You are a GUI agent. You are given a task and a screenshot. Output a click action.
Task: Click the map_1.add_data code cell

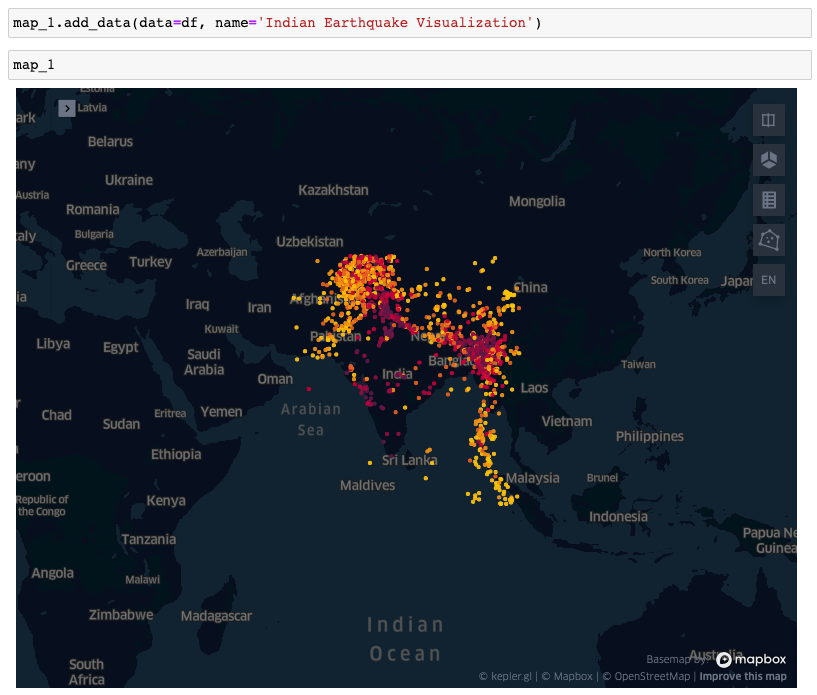pos(410,23)
